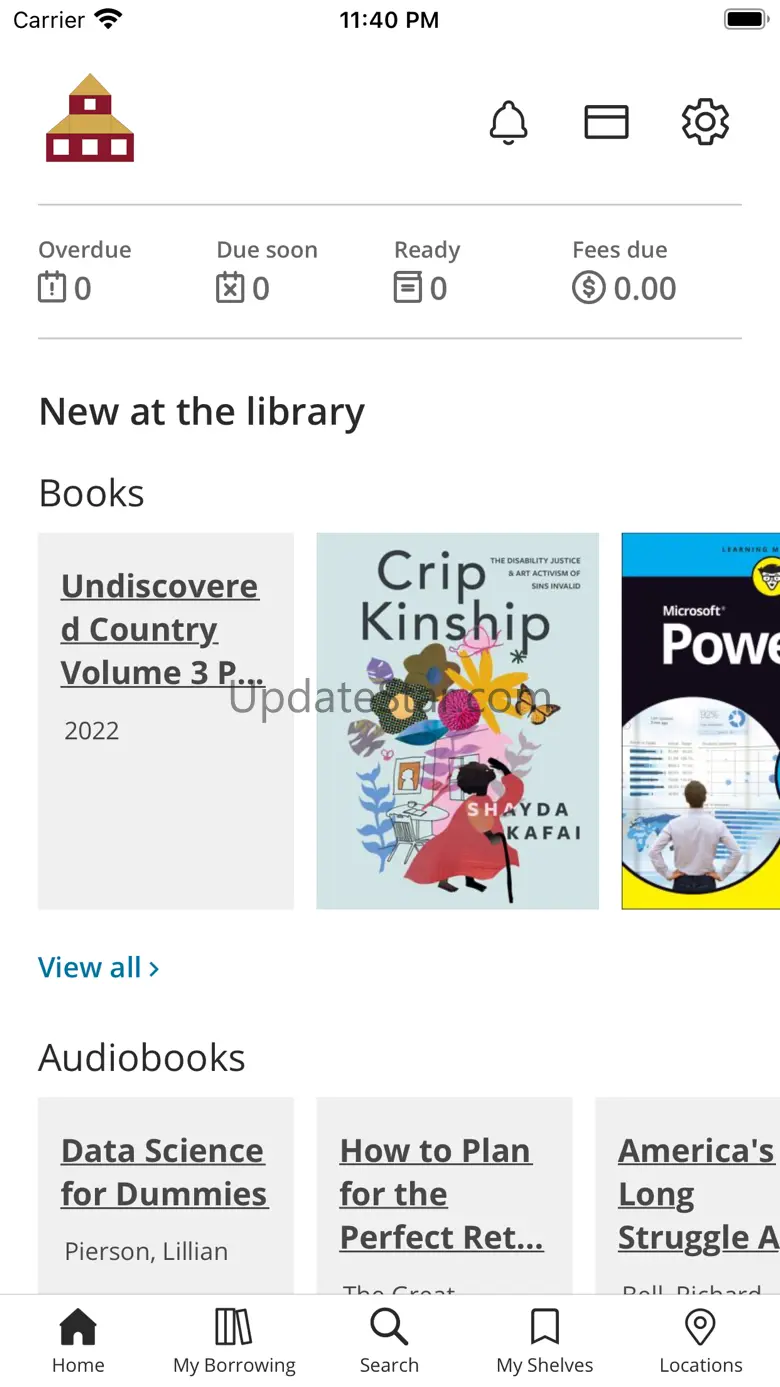
Task: Tap the Fees due dollar icon
Action: pos(588,288)
